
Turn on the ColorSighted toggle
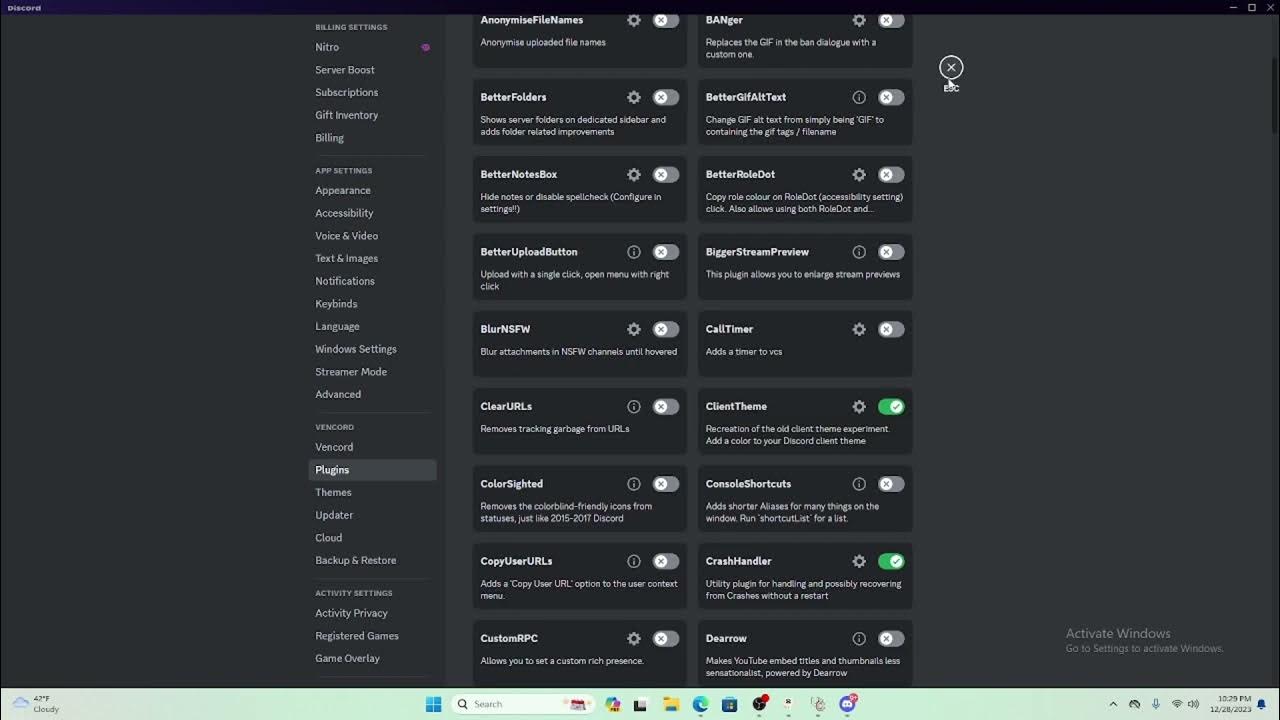pyautogui.click(x=666, y=484)
